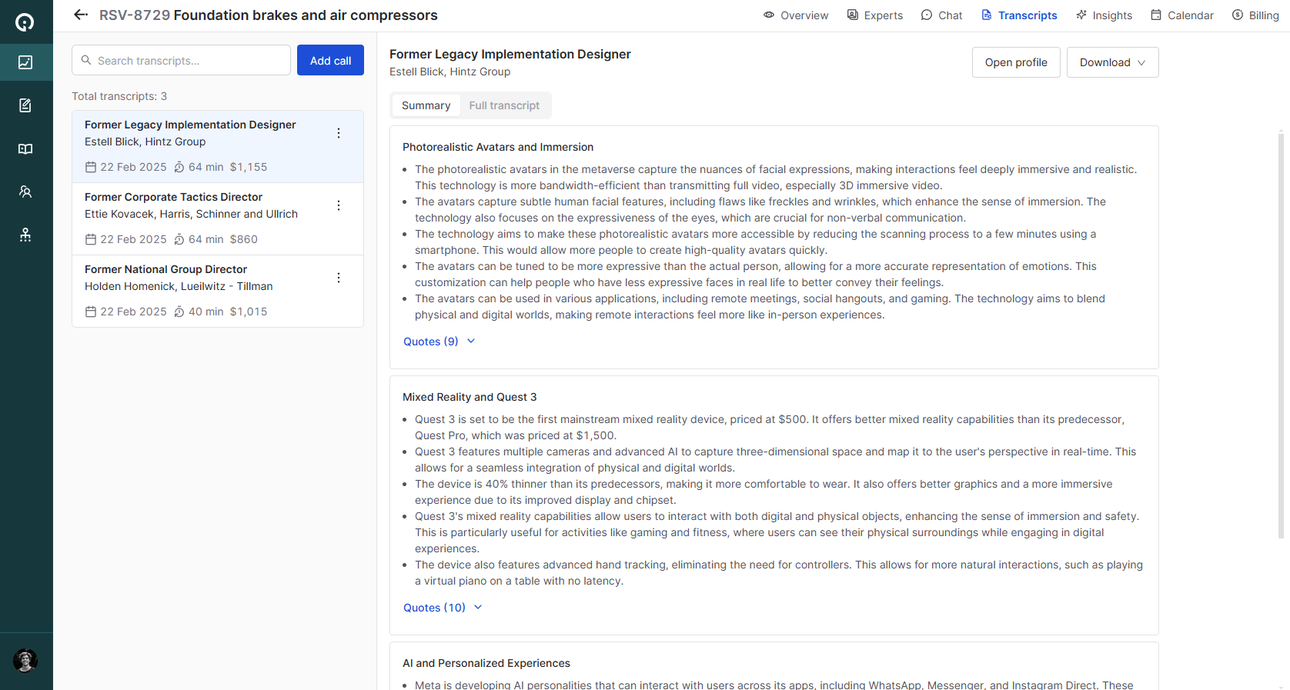The width and height of the screenshot is (1290, 690).
Task: Expand Quotes (10) under Mixed Reality
Action: [442, 607]
